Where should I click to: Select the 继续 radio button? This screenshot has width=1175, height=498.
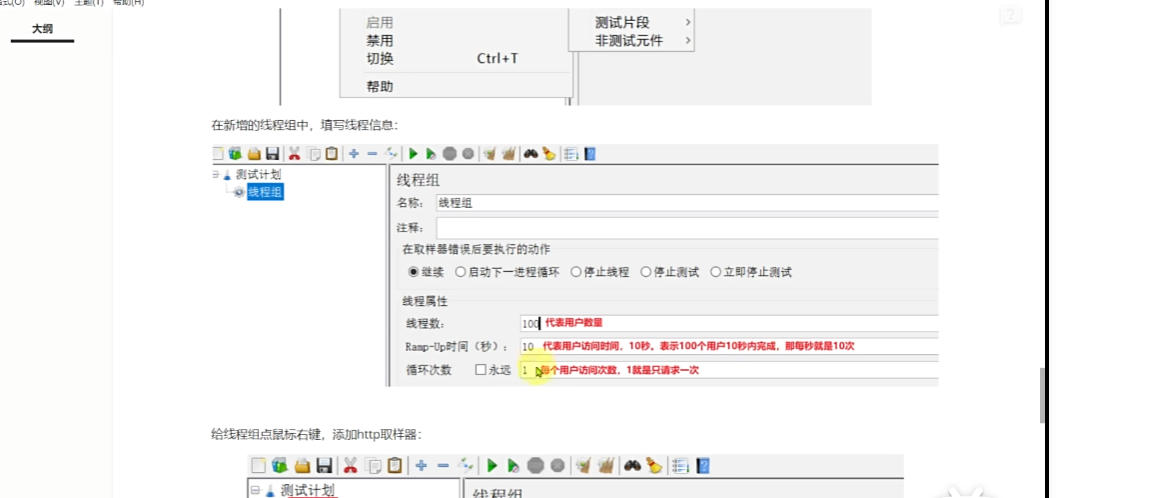tap(412, 273)
